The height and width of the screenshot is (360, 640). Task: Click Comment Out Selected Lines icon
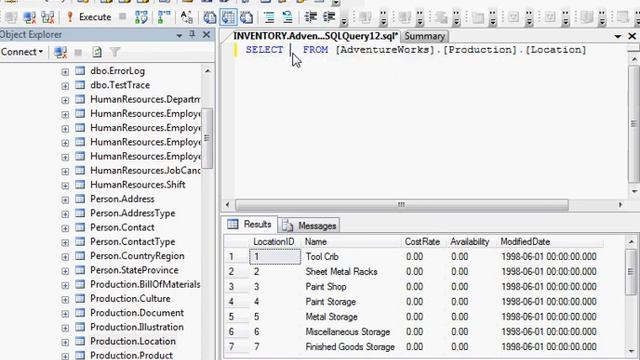[x=269, y=17]
